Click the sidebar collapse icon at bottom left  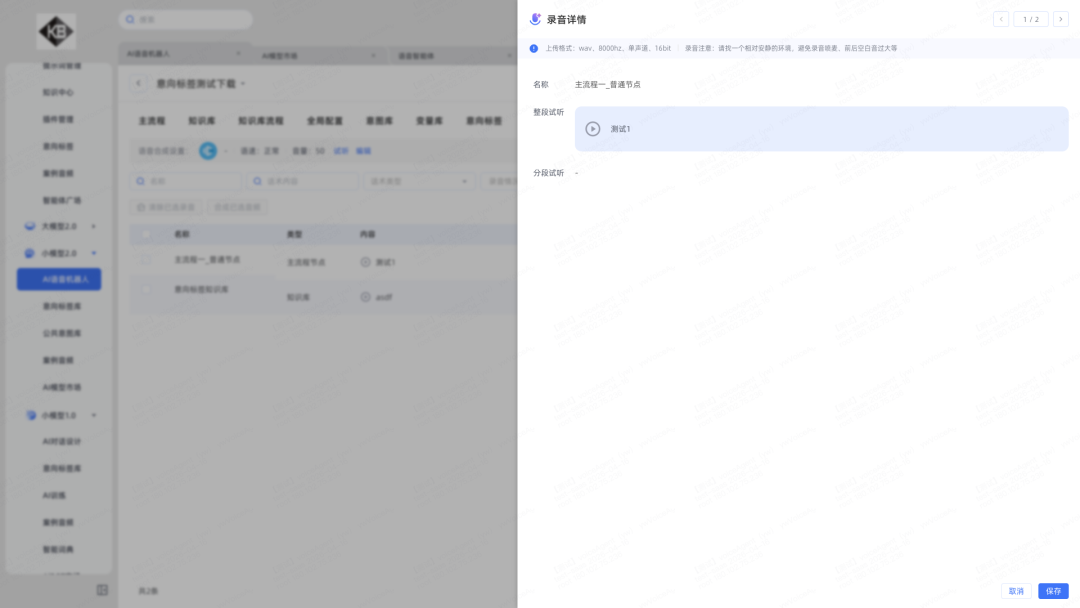click(x=102, y=590)
